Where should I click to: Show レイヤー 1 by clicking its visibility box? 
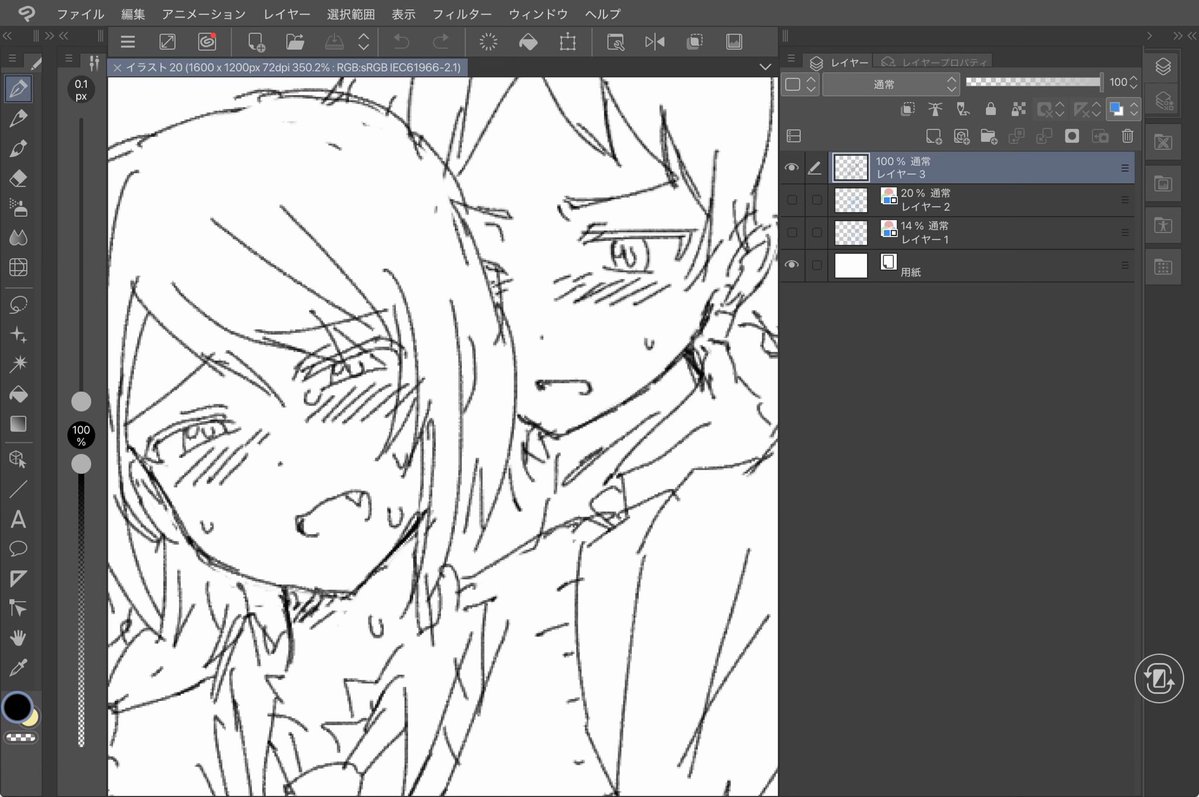tap(792, 233)
